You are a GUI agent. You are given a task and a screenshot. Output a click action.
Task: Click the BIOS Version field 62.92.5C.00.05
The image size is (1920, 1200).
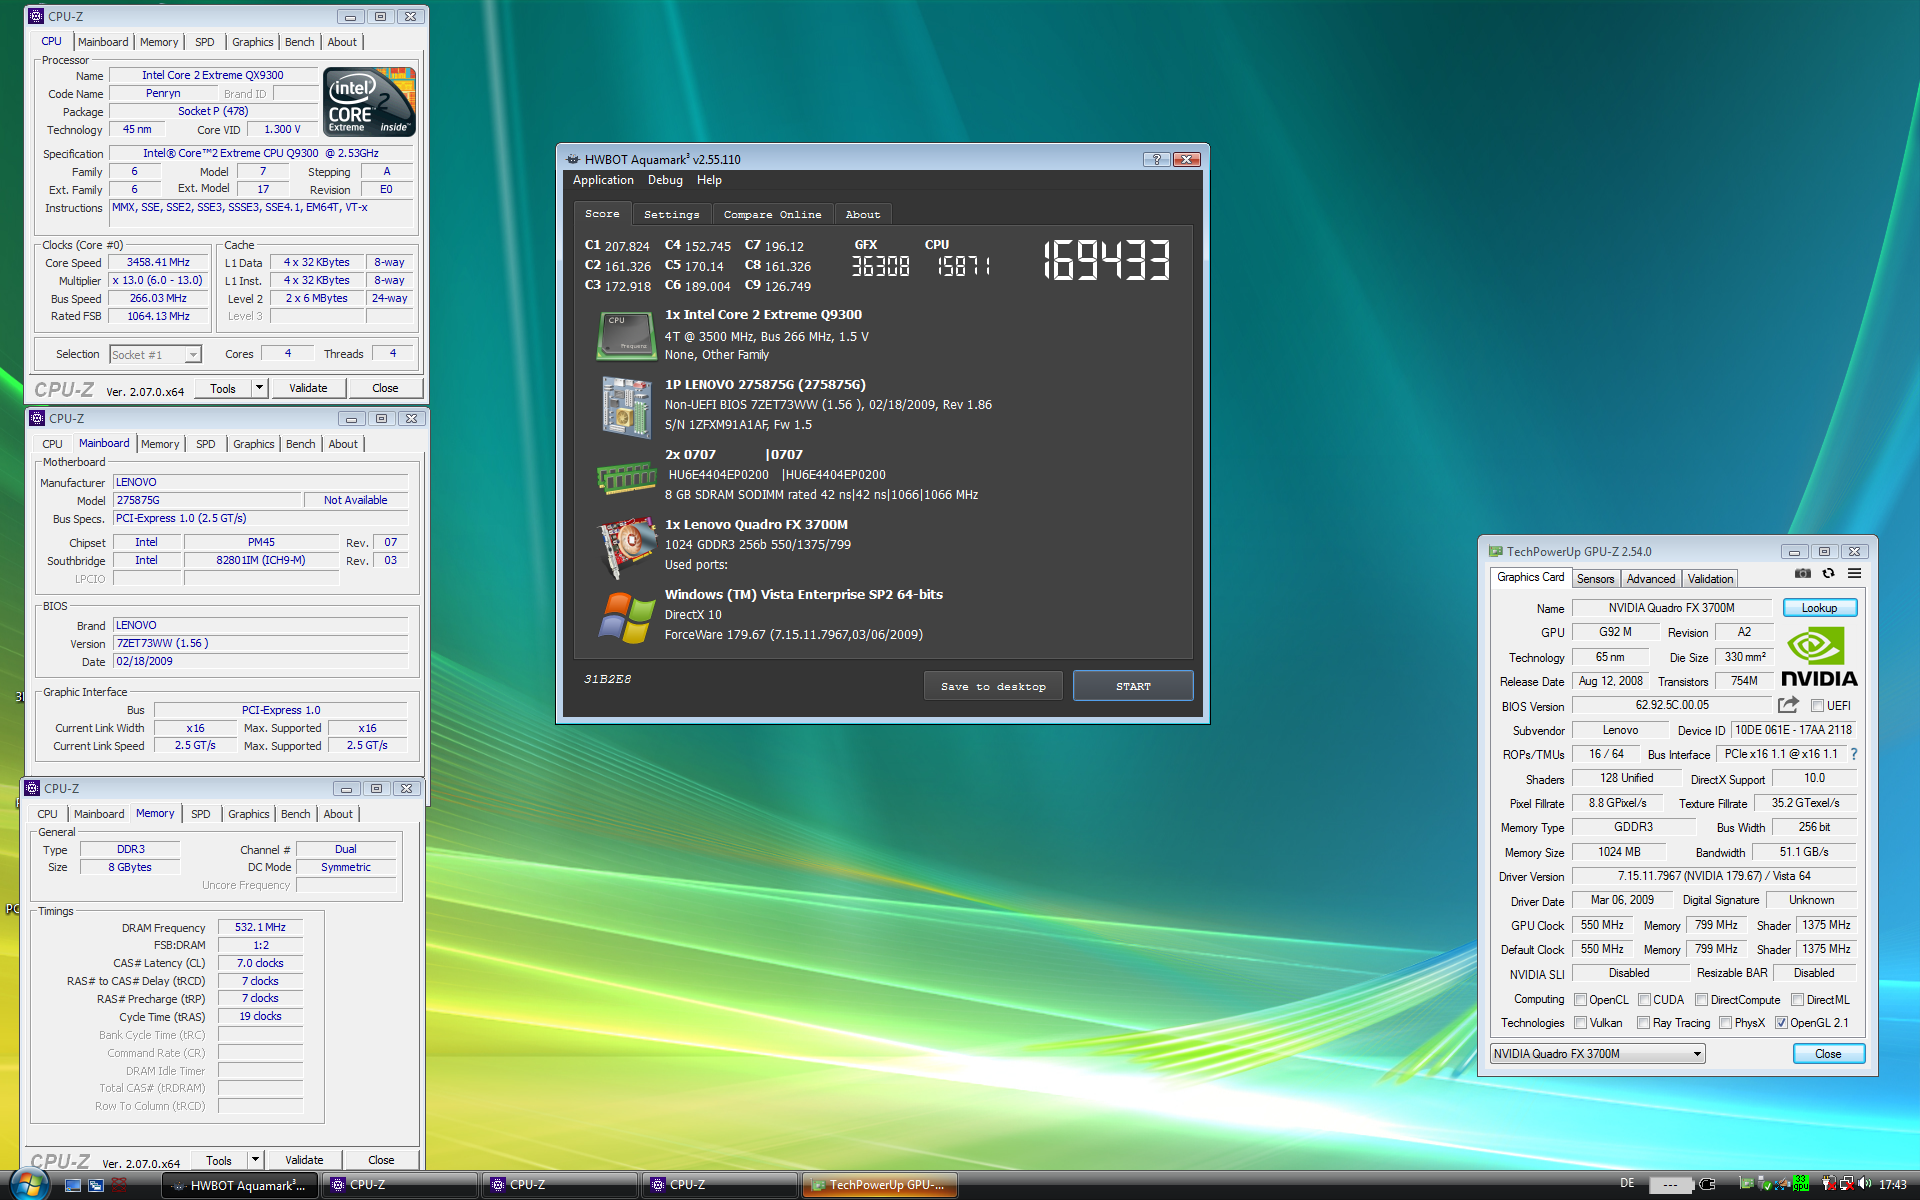tap(1672, 705)
